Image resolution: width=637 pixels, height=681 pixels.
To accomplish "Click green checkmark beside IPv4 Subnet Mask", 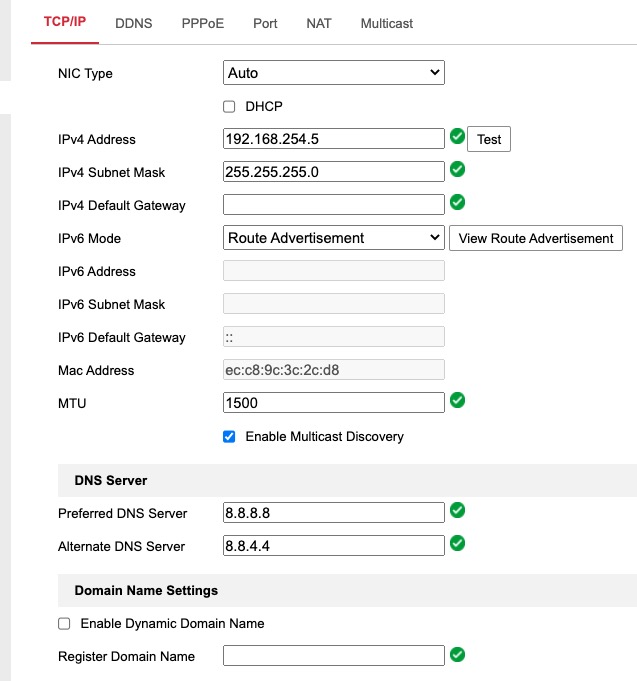I will (x=457, y=170).
